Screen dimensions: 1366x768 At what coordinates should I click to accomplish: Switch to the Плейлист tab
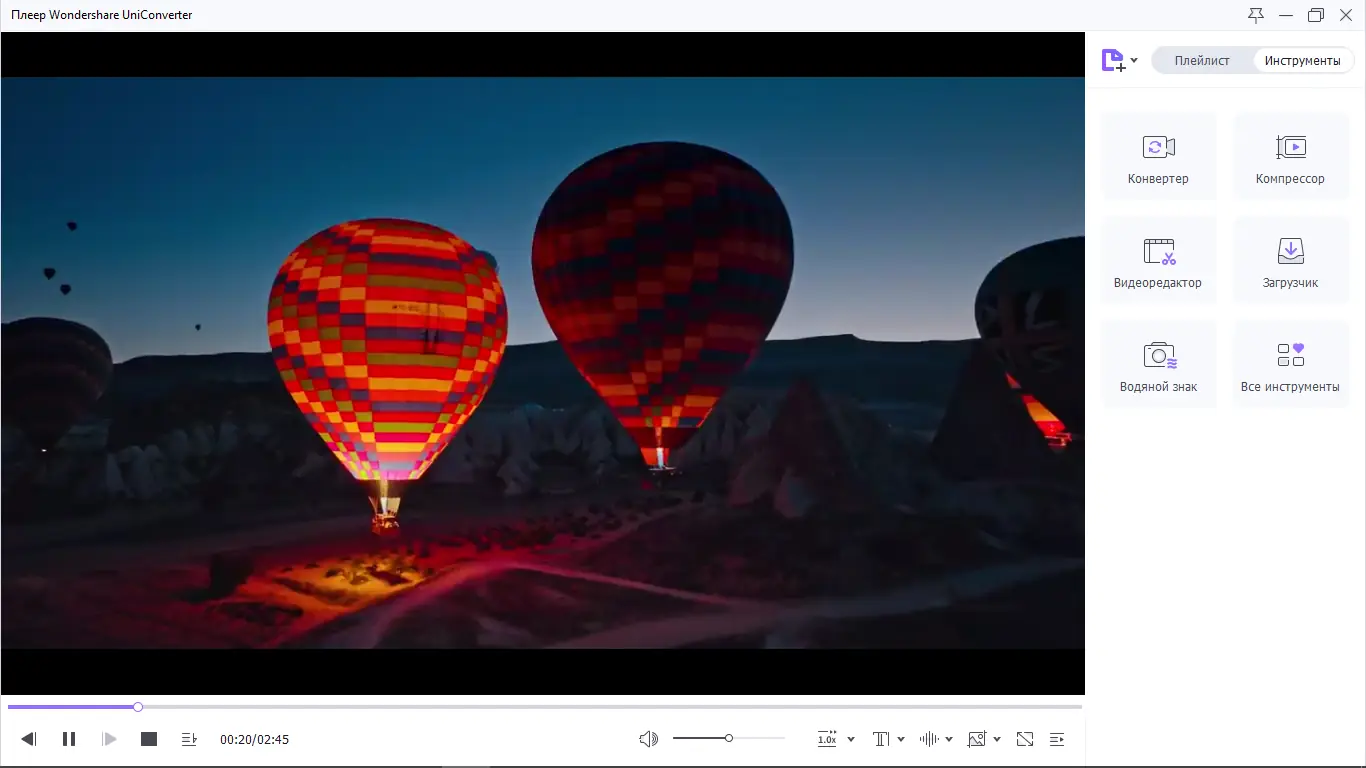coord(1202,61)
